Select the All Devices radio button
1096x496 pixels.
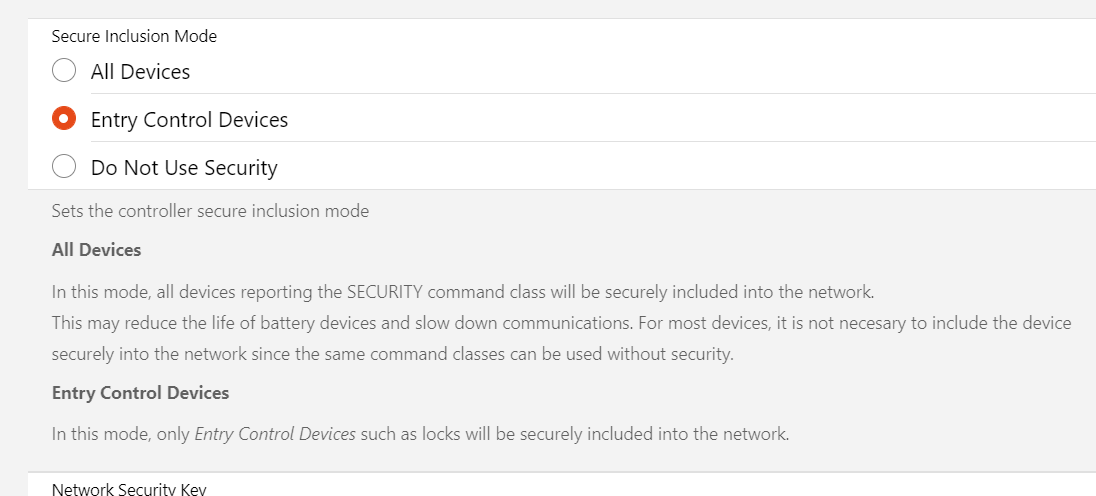pos(64,71)
